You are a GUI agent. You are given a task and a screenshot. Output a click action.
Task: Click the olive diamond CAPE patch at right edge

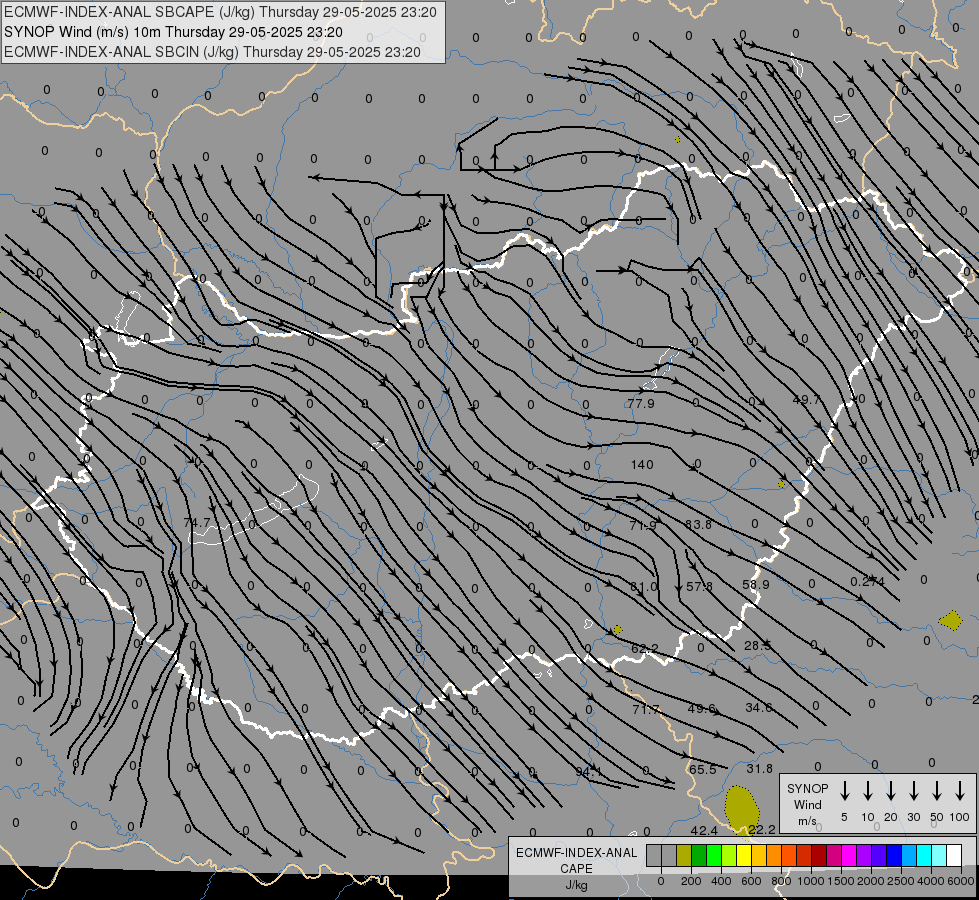950,620
